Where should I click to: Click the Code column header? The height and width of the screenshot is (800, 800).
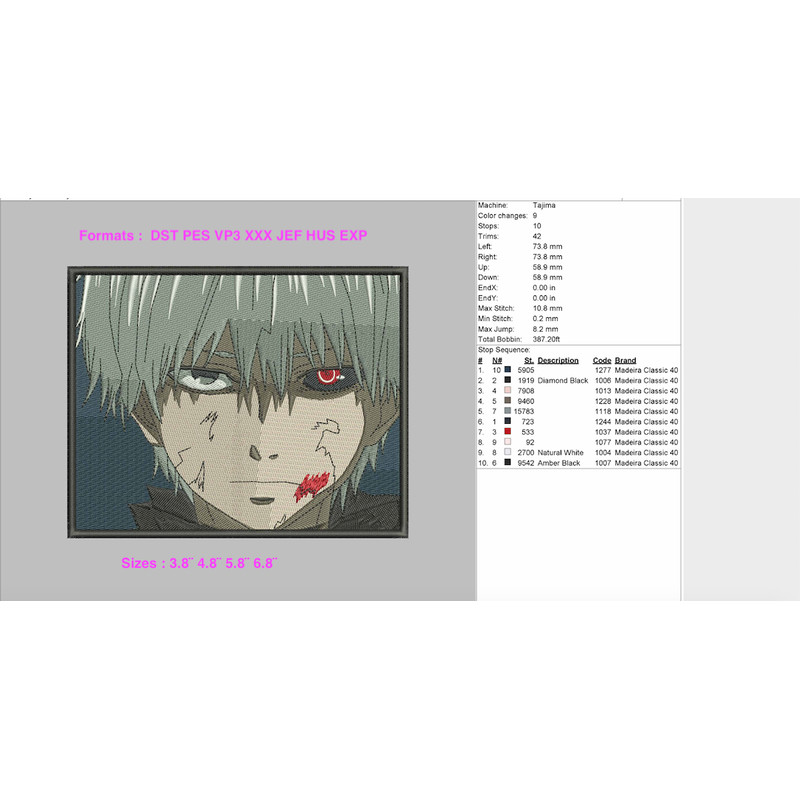pyautogui.click(x=602, y=360)
